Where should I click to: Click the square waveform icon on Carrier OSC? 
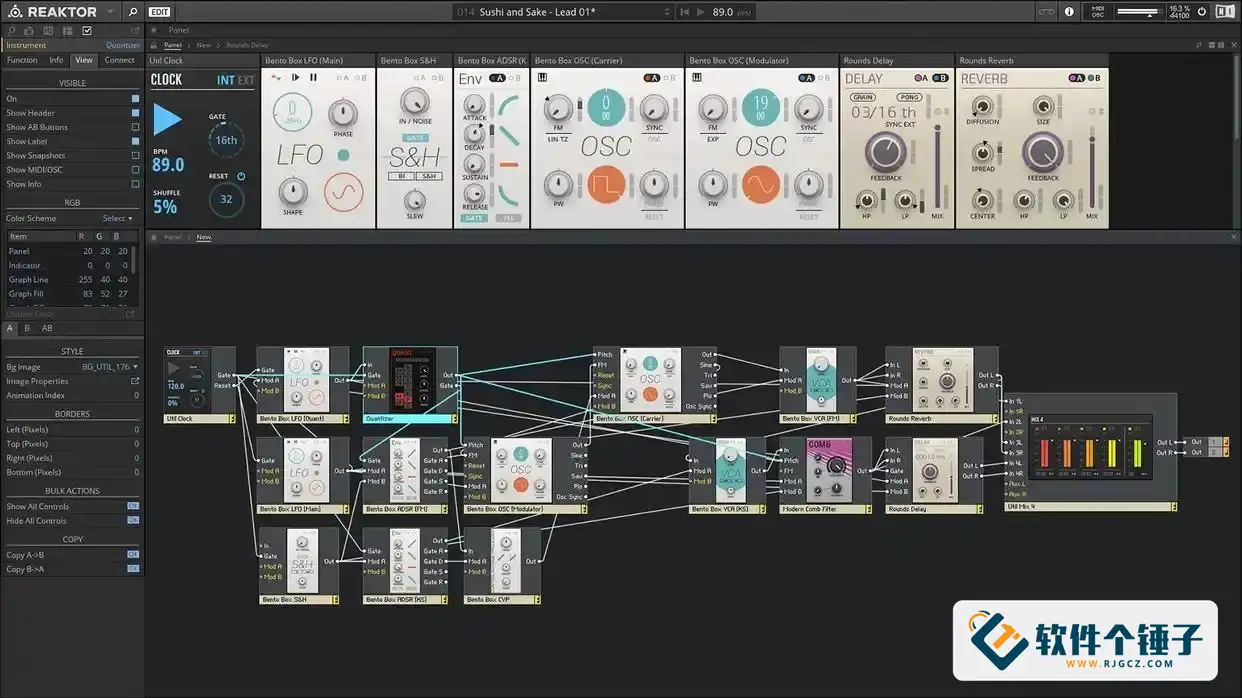pos(606,185)
